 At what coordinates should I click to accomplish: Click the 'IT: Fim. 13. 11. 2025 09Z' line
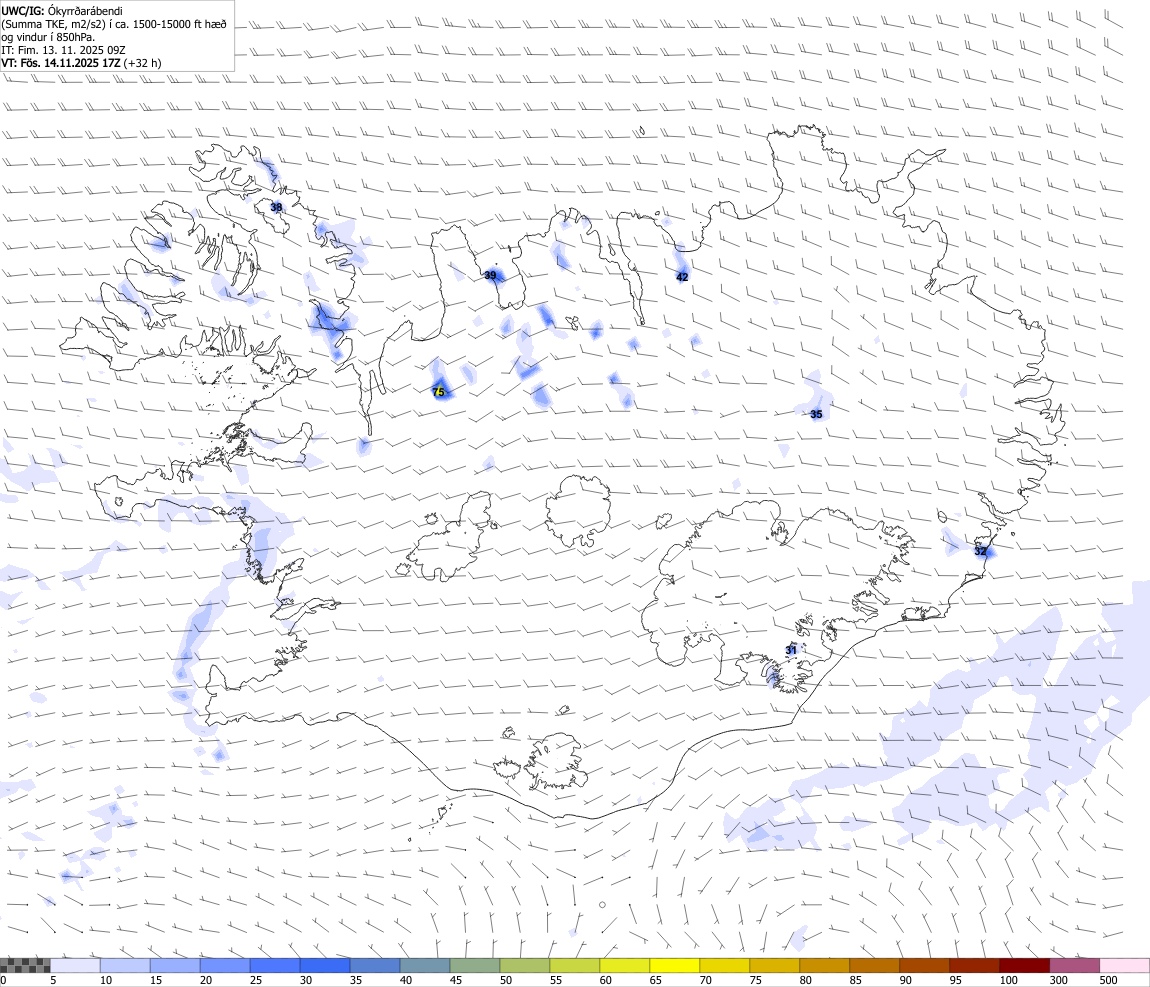click(x=64, y=50)
